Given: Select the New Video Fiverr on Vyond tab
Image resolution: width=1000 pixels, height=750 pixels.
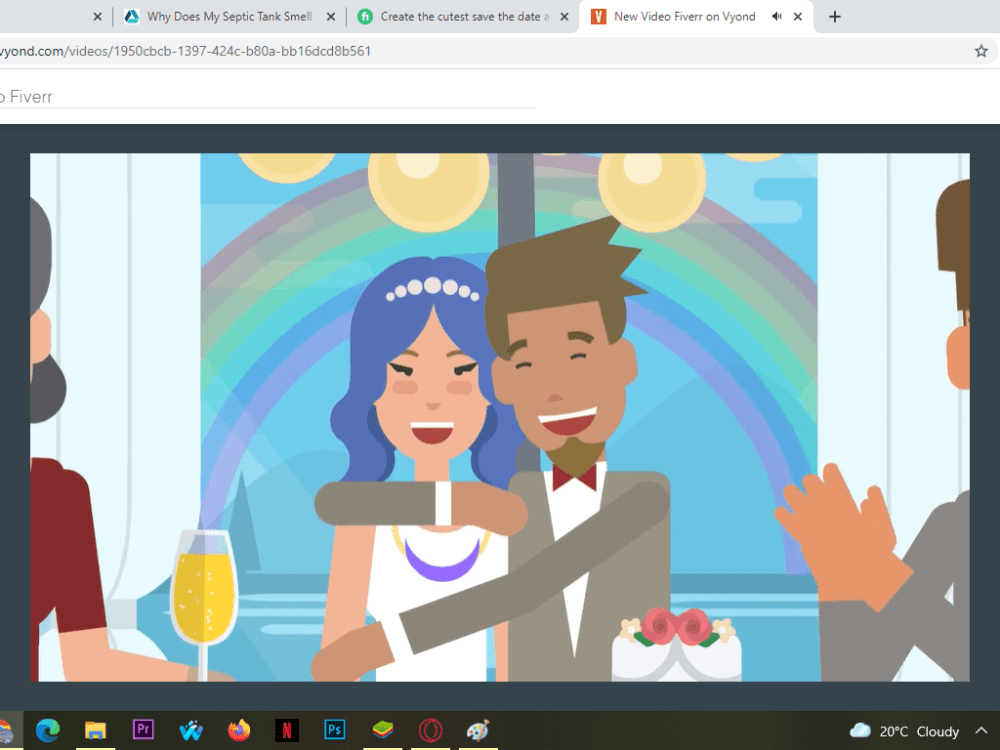Looking at the screenshot, I should tap(684, 17).
